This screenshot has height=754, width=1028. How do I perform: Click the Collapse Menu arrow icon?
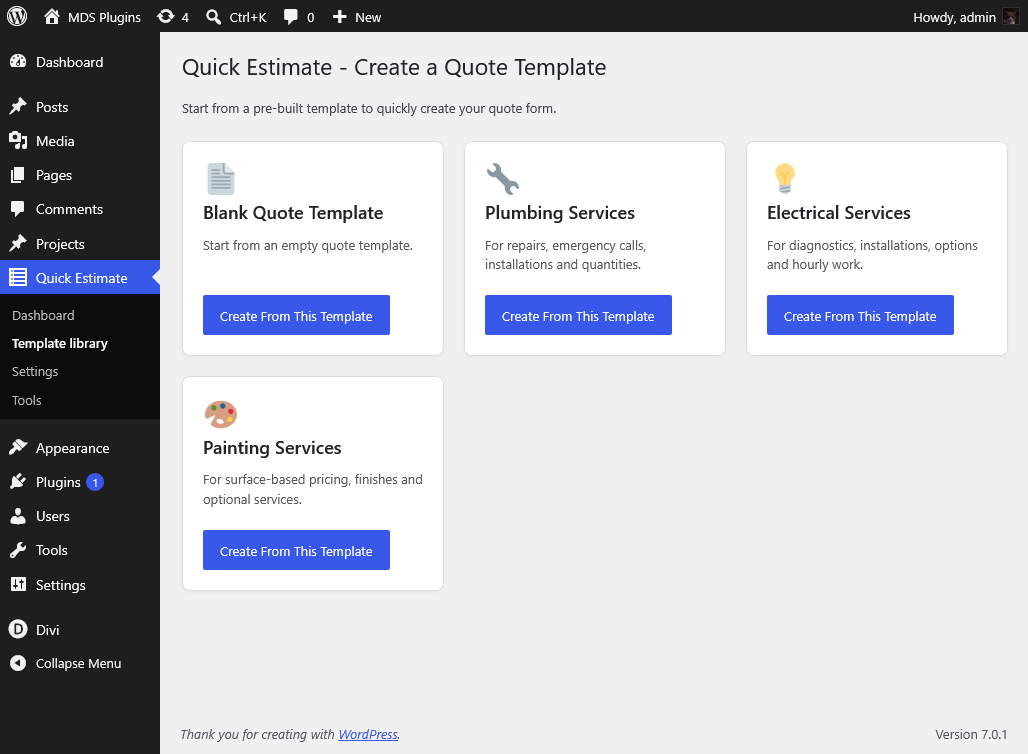[x=18, y=664]
